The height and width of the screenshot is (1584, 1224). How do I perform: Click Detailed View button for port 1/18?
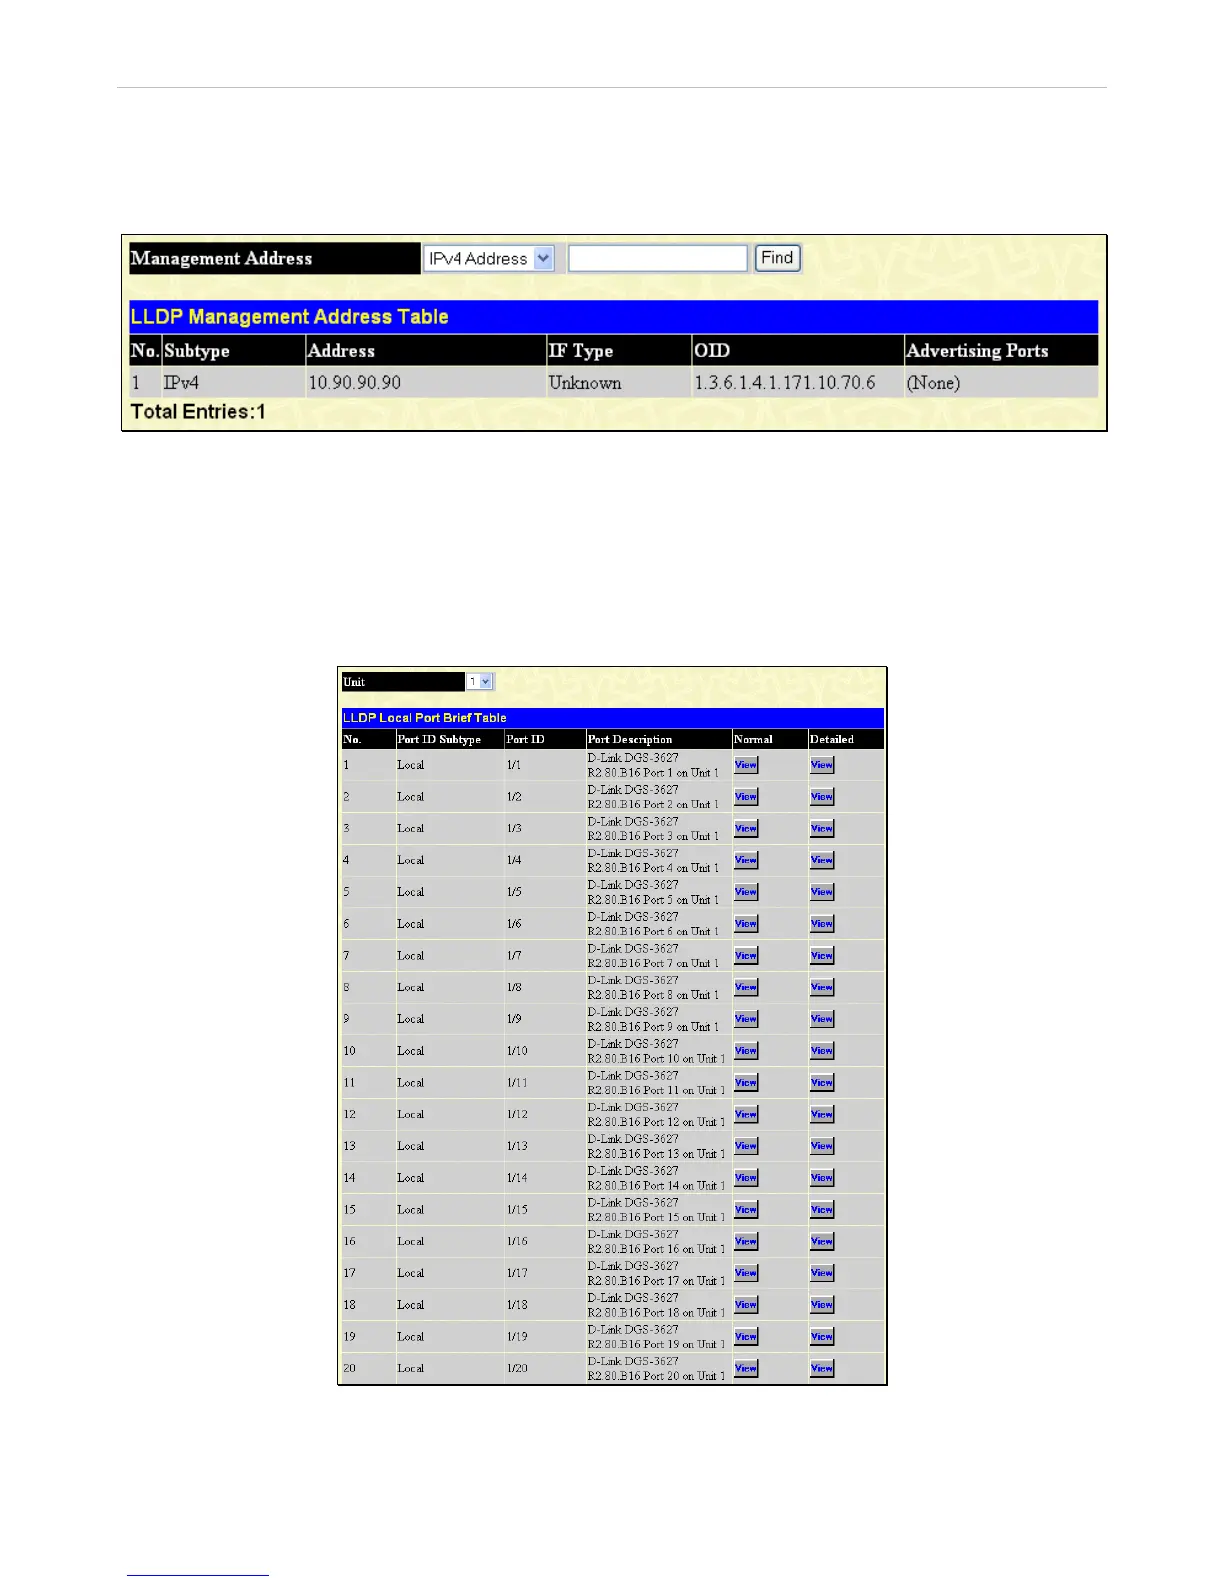tap(822, 1305)
